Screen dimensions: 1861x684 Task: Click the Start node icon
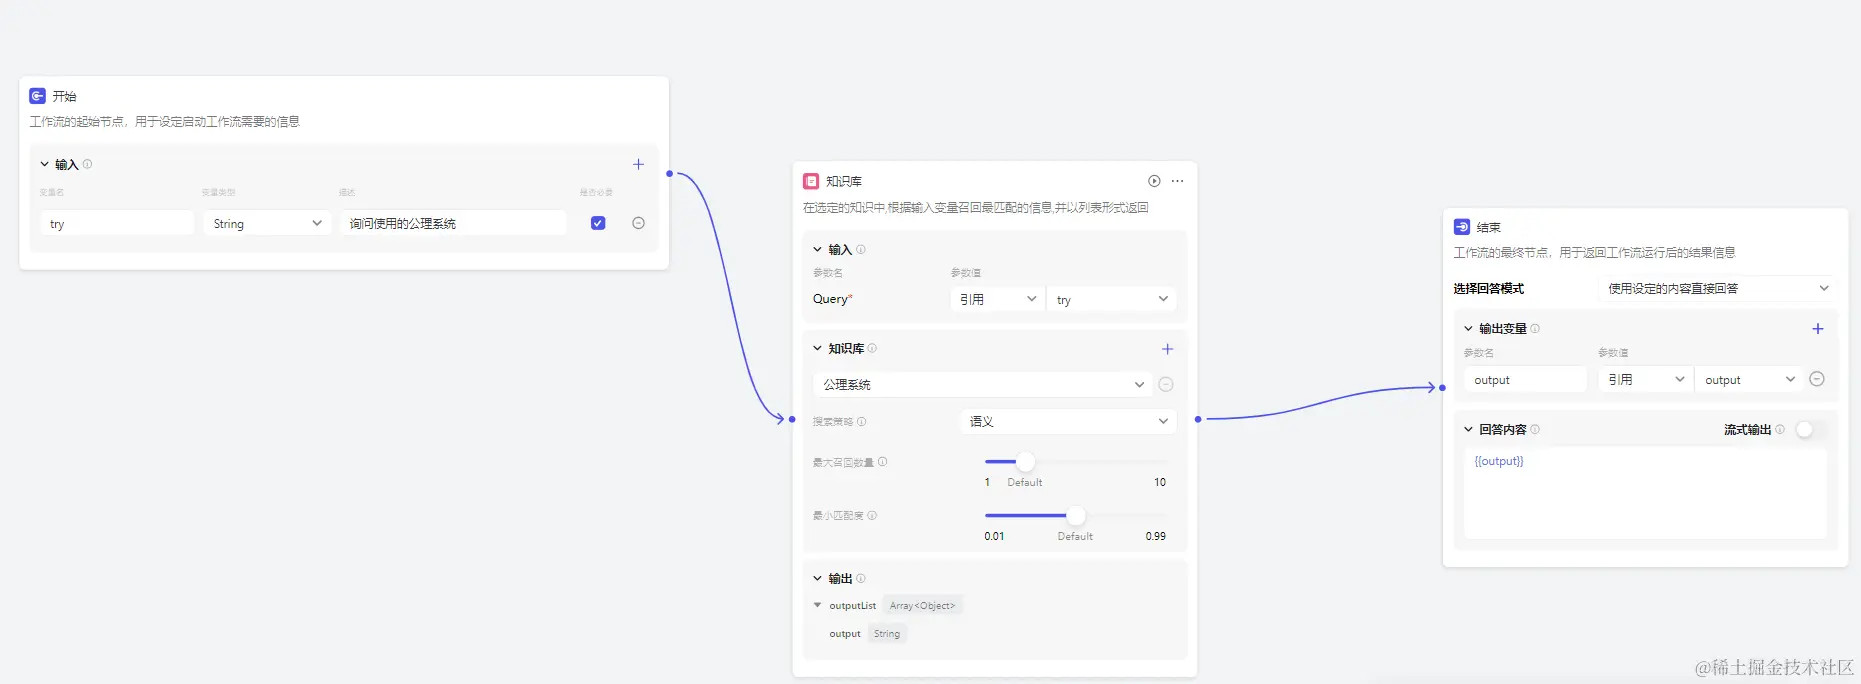[x=37, y=96]
